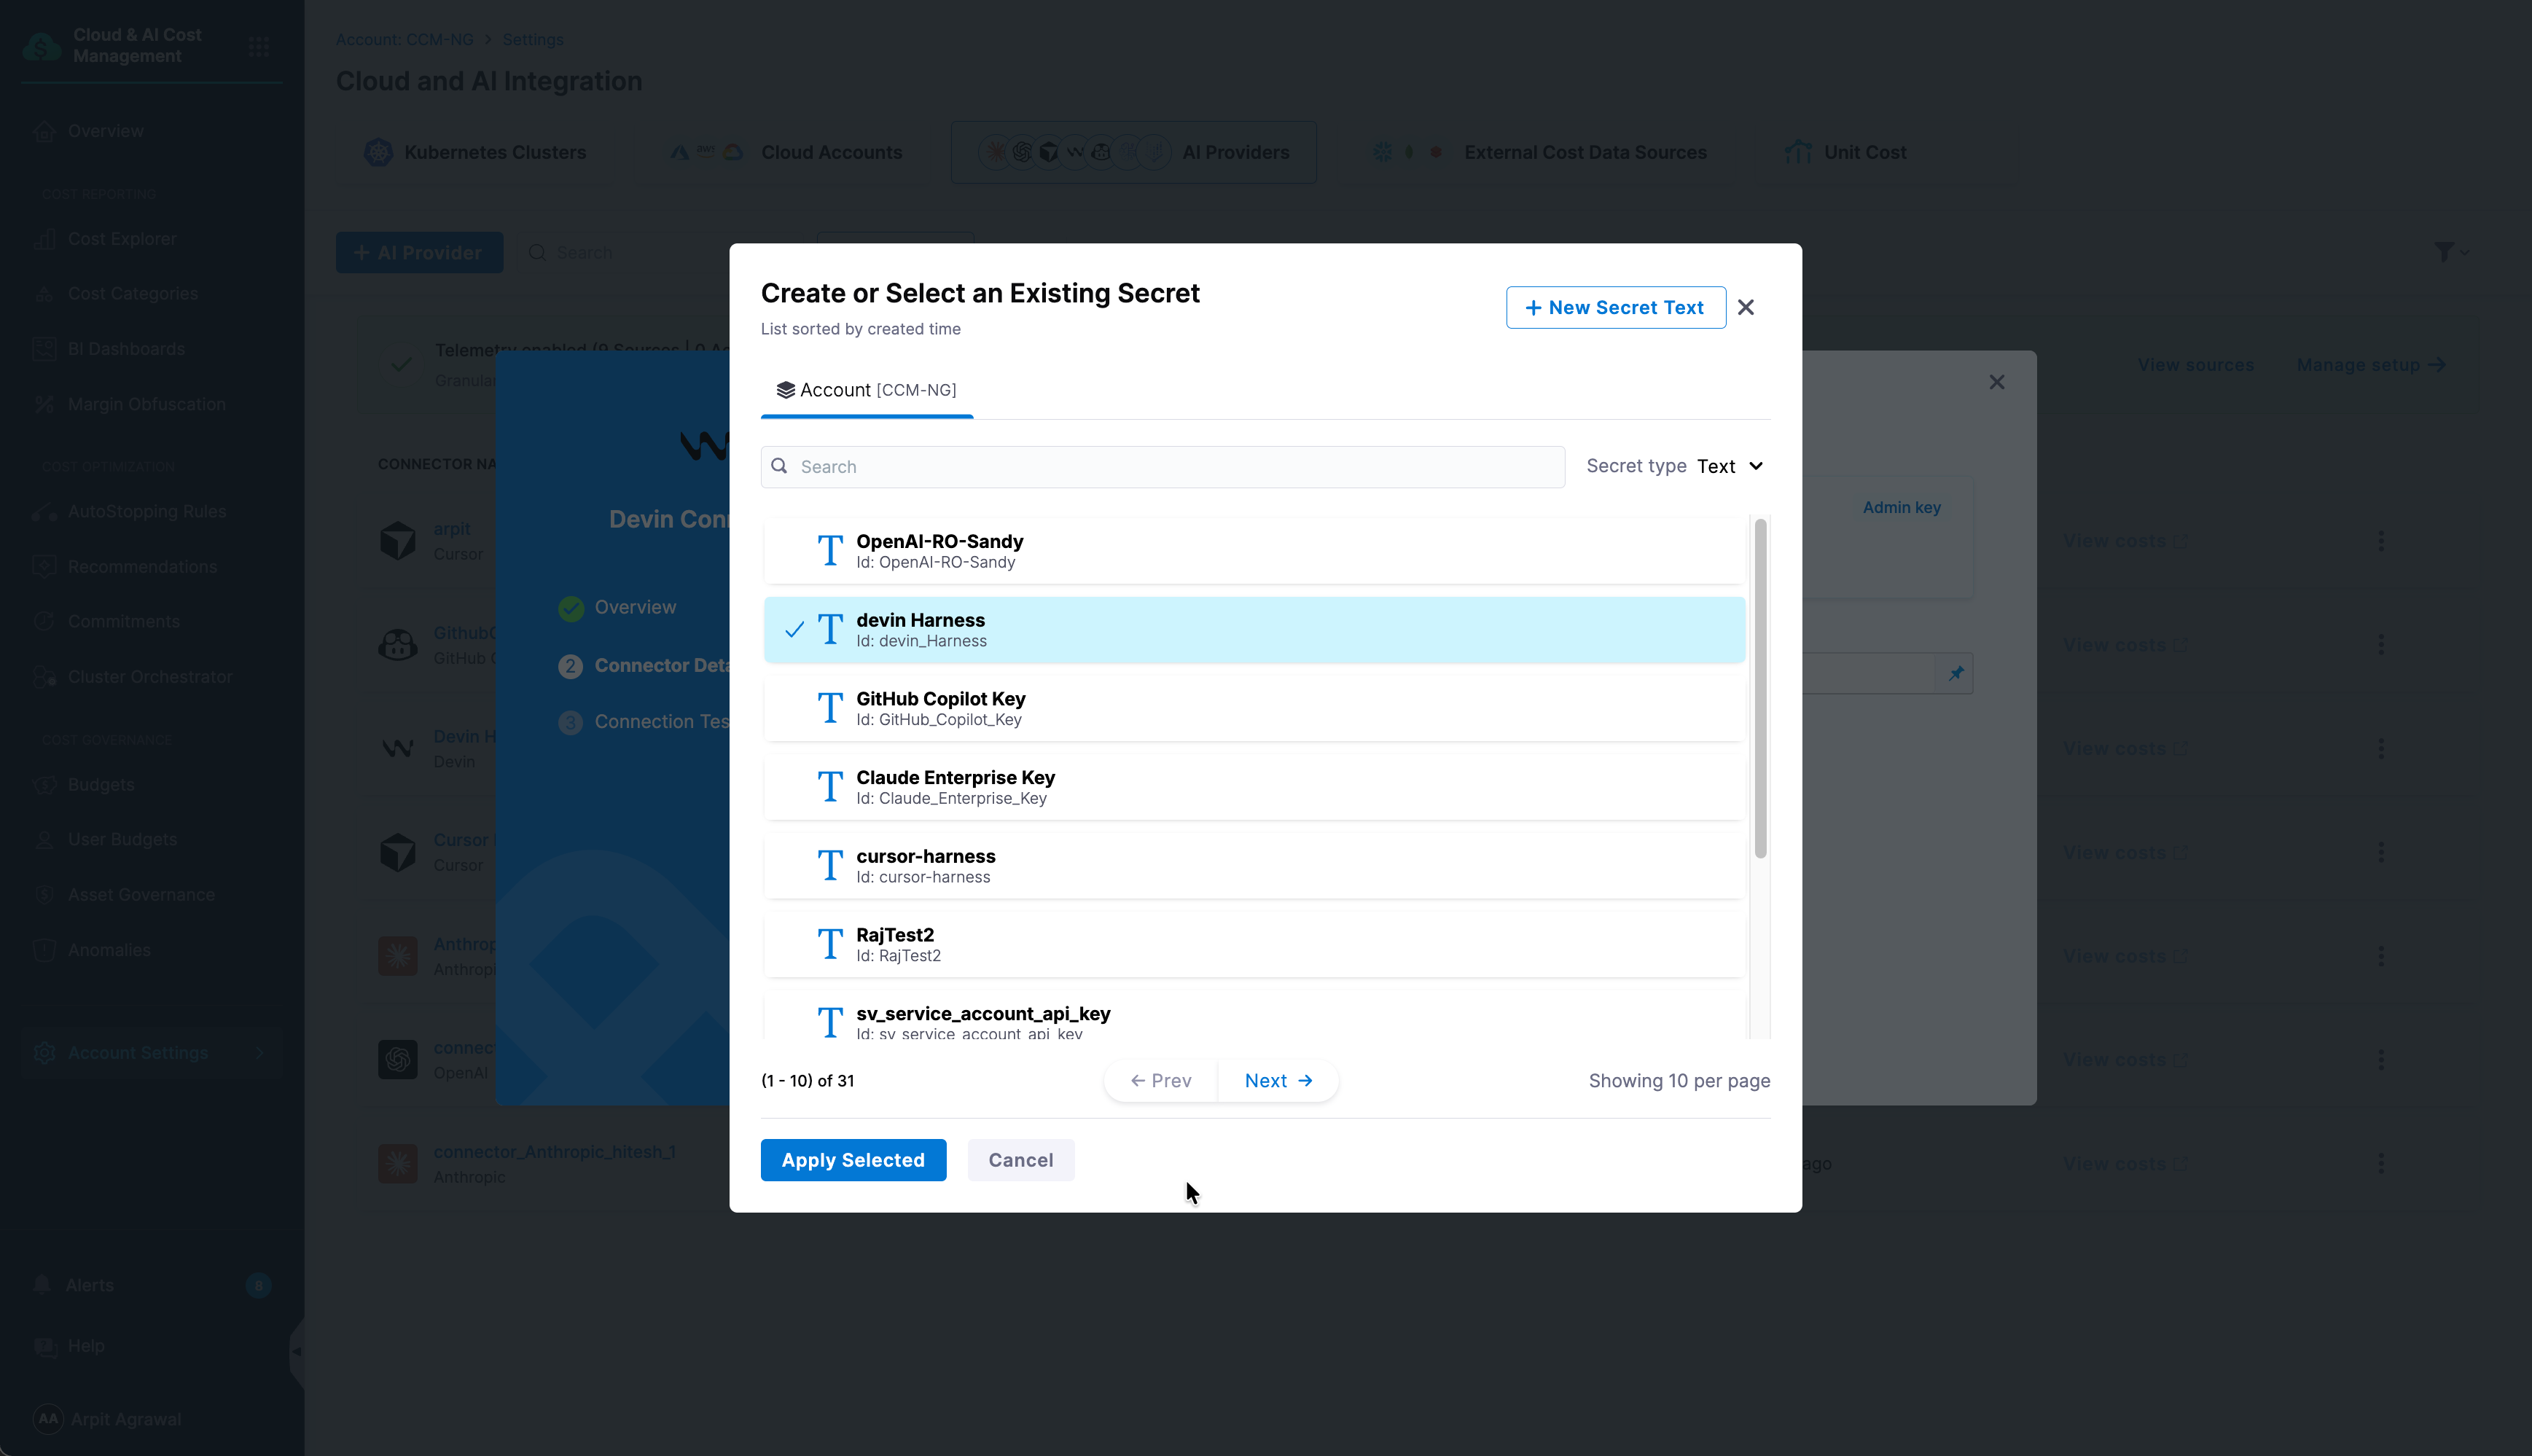Viewport: 2532px width, 1456px height.
Task: Click the Account layers icon
Action: click(786, 390)
